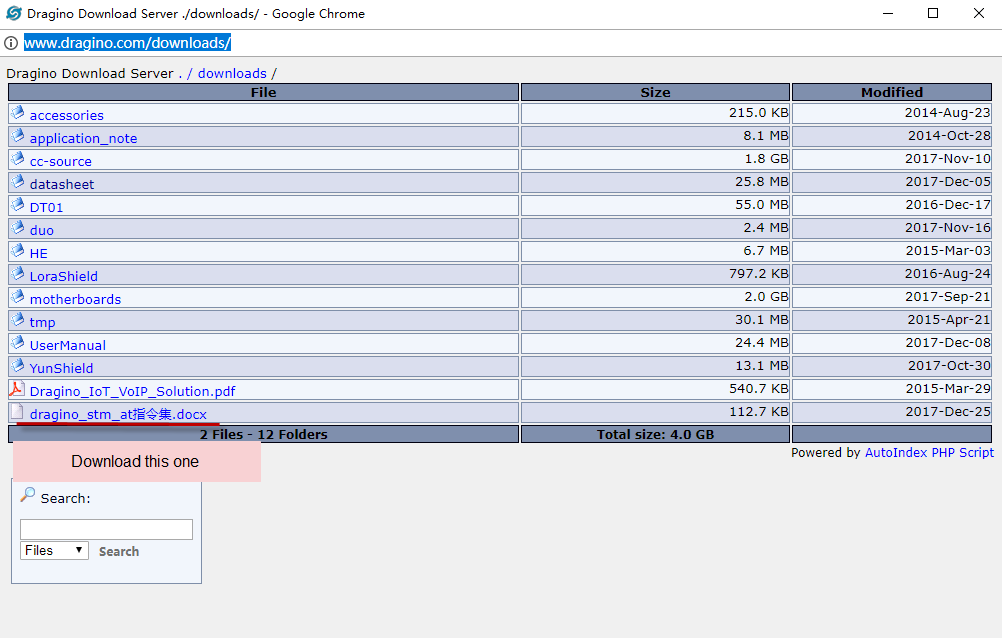The height and width of the screenshot is (638, 1002).
Task: Maximize the Chrome window
Action: coord(933,13)
